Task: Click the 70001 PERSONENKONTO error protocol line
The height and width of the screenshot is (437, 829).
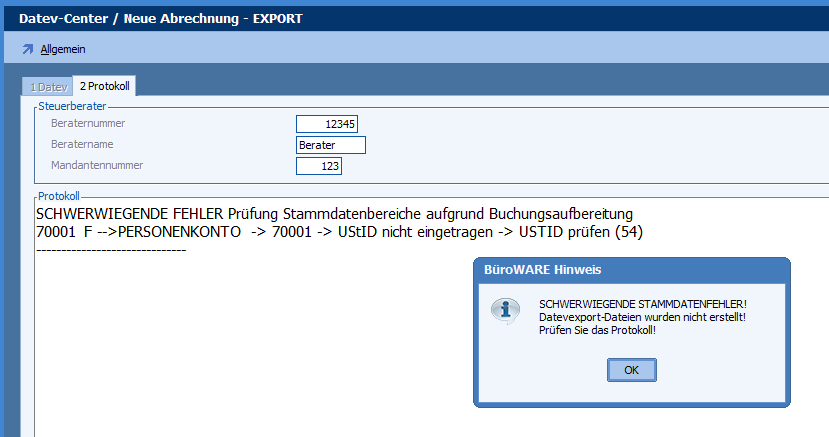Action: tap(339, 232)
